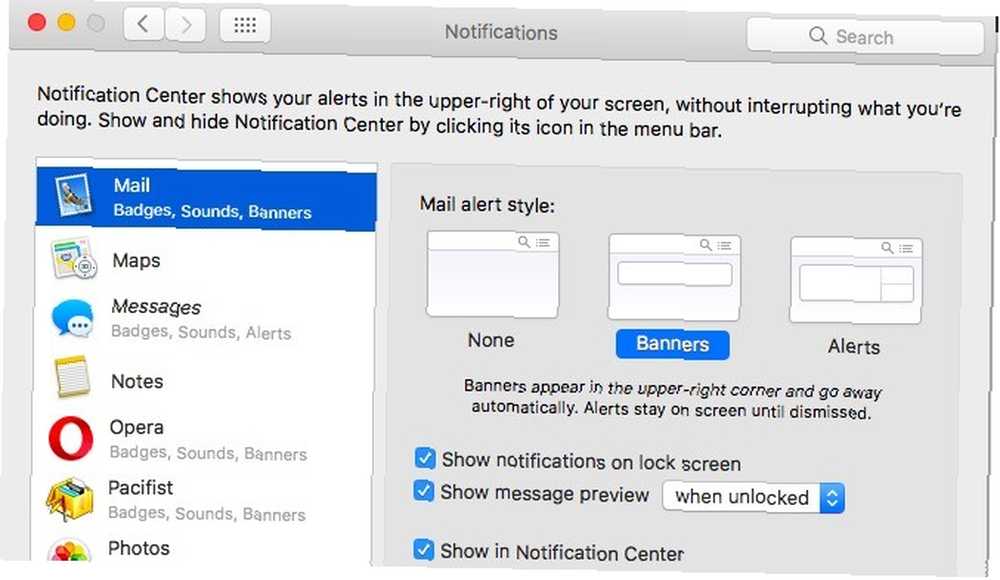The height and width of the screenshot is (580, 1000).
Task: Click the Photos app icon
Action: 69,551
